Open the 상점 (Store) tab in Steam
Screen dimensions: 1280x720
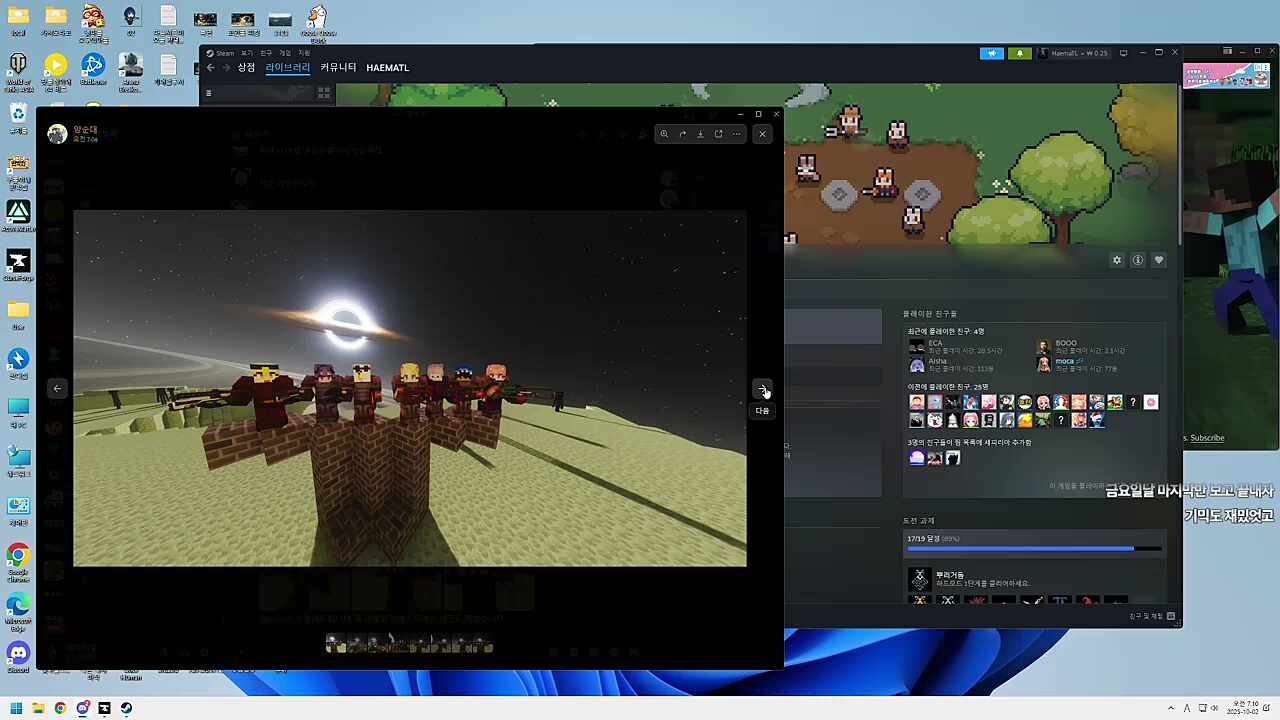pyautogui.click(x=246, y=68)
